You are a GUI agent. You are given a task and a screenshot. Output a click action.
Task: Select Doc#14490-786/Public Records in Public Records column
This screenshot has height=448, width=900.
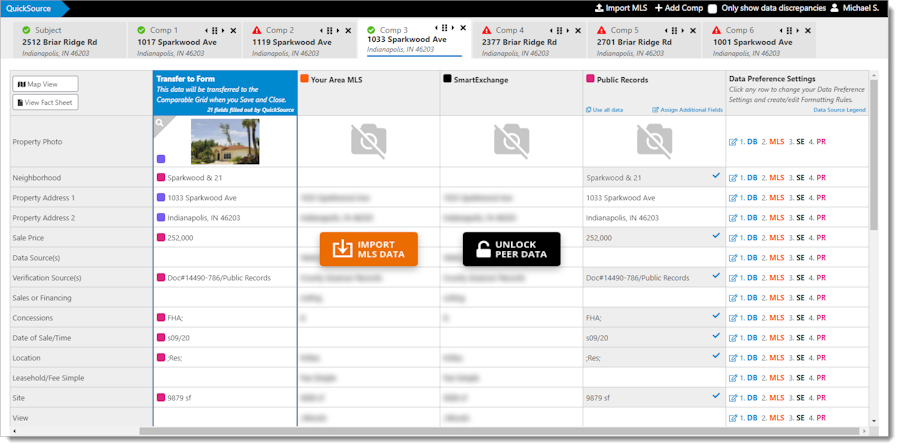tap(638, 278)
